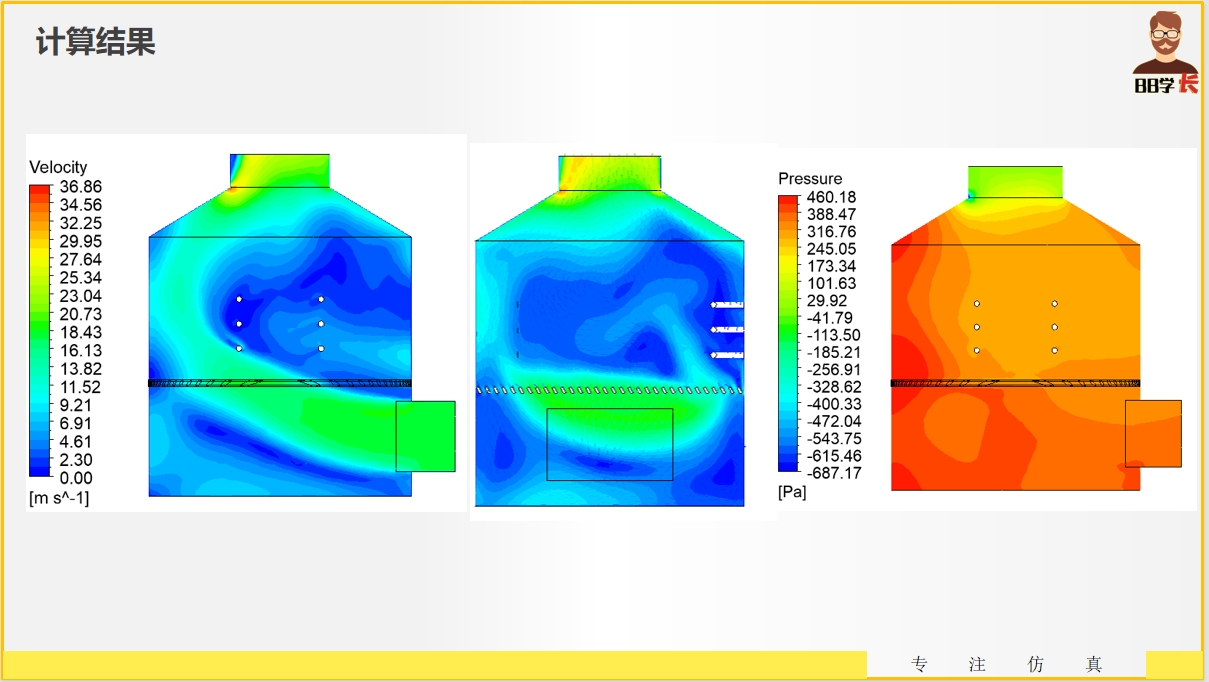The width and height of the screenshot is (1209, 682).
Task: Select the left velocity contour plot
Action: 280,330
